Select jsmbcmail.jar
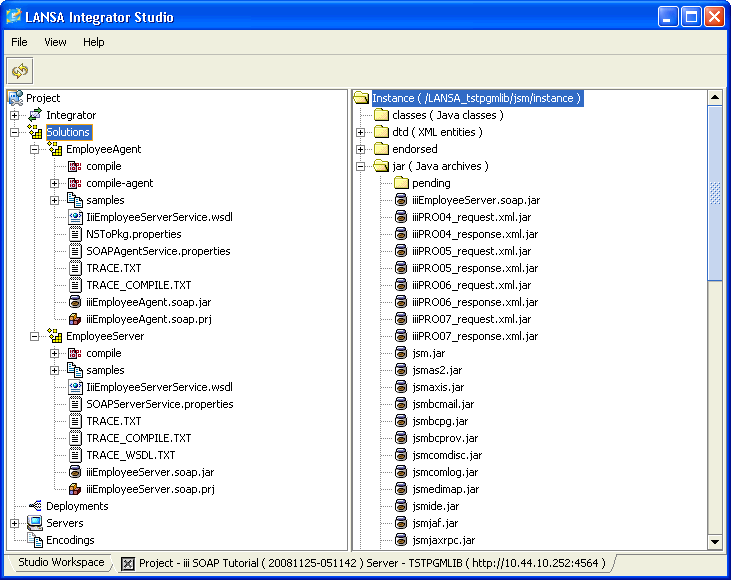Image resolution: width=731 pixels, height=580 pixels. coord(443,404)
